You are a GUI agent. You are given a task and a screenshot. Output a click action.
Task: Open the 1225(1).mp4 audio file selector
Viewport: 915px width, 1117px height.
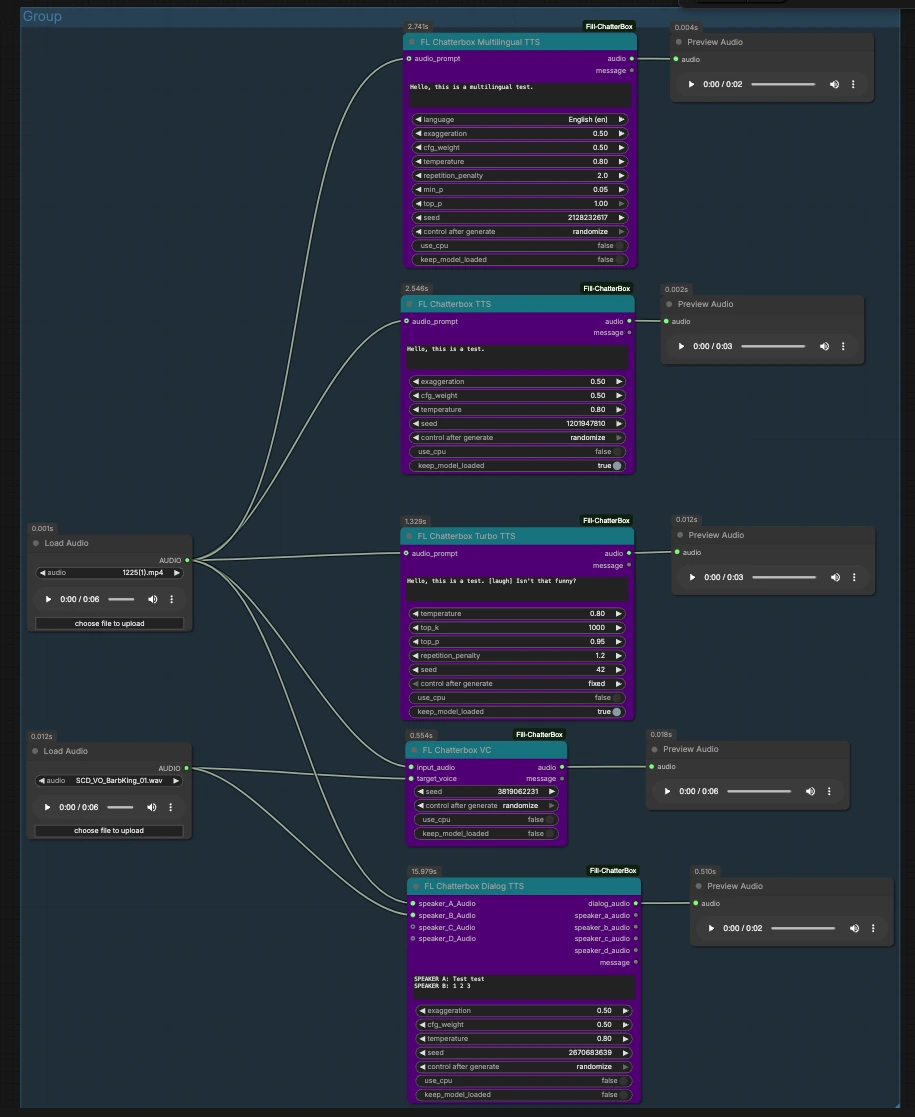[109, 573]
